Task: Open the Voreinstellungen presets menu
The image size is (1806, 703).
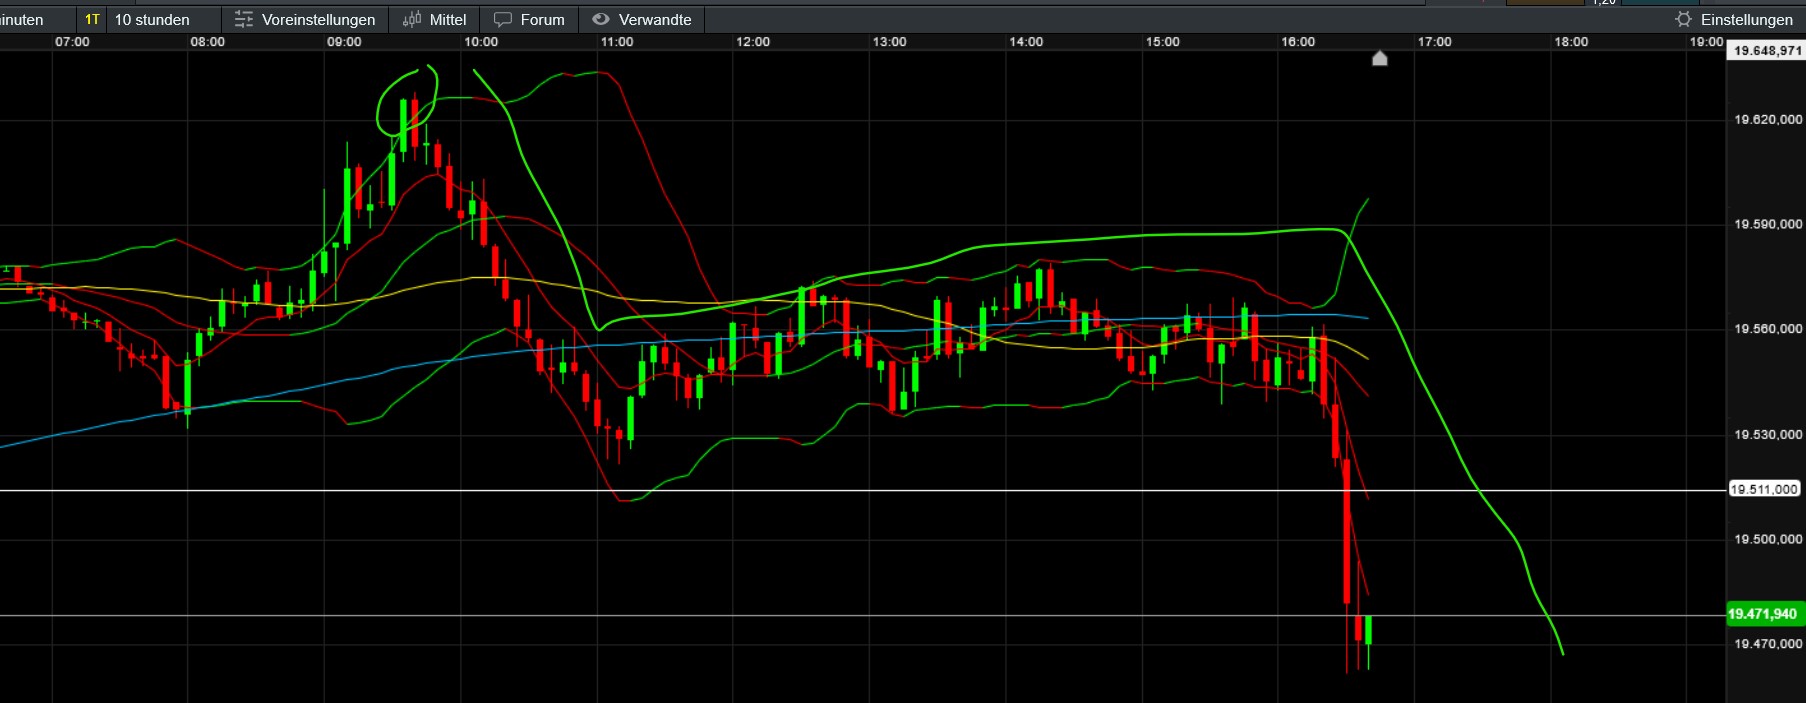Action: pos(305,19)
